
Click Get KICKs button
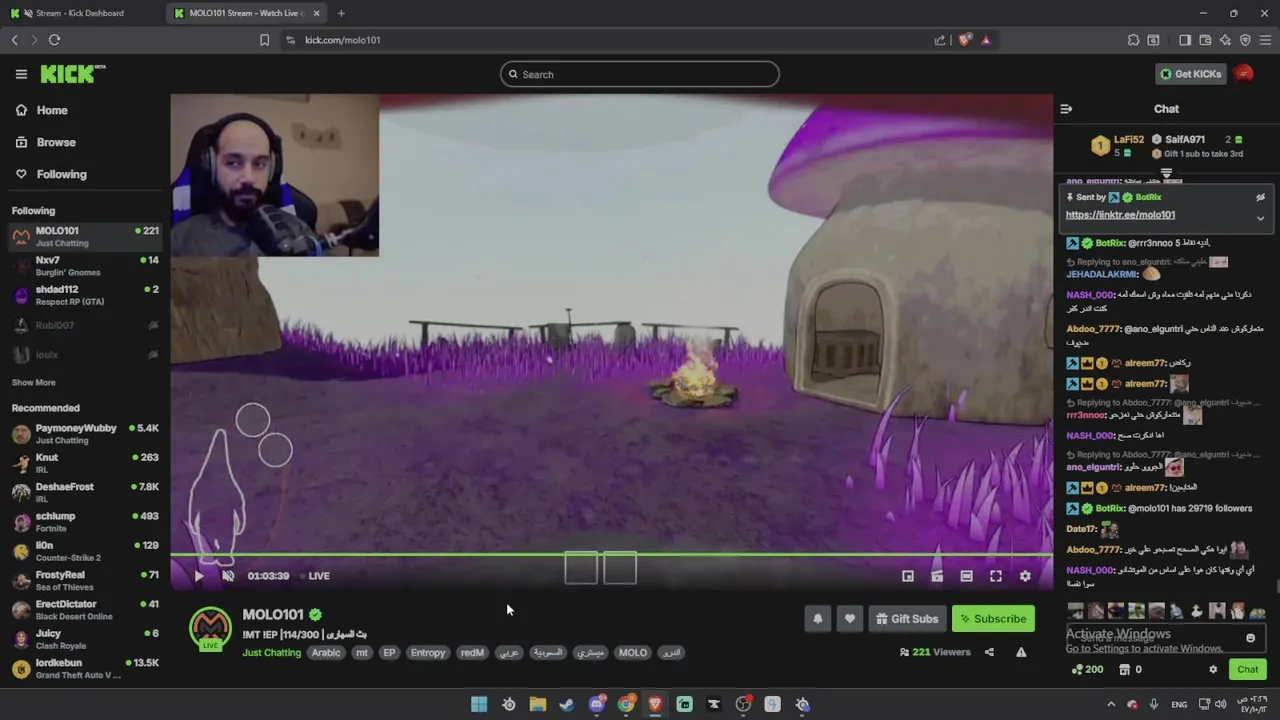[1190, 74]
